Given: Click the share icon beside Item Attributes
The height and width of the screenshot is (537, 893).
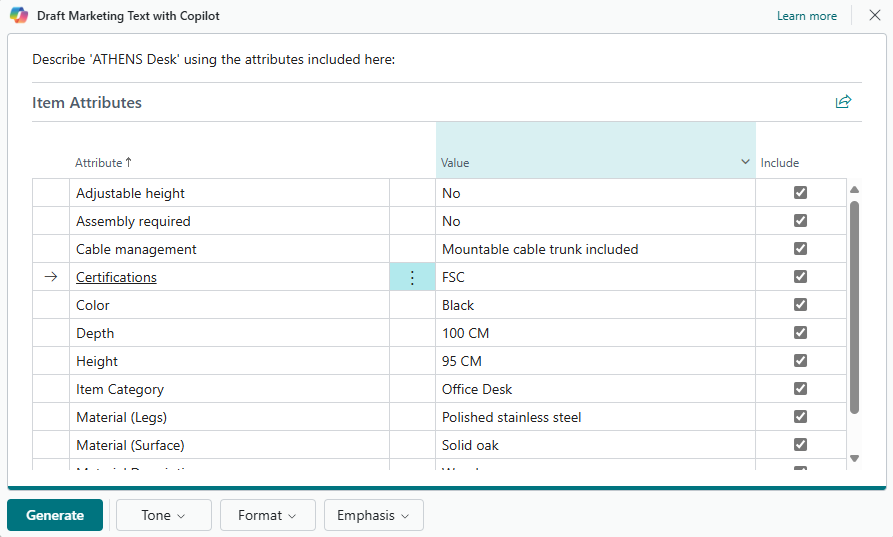Looking at the screenshot, I should (x=843, y=102).
